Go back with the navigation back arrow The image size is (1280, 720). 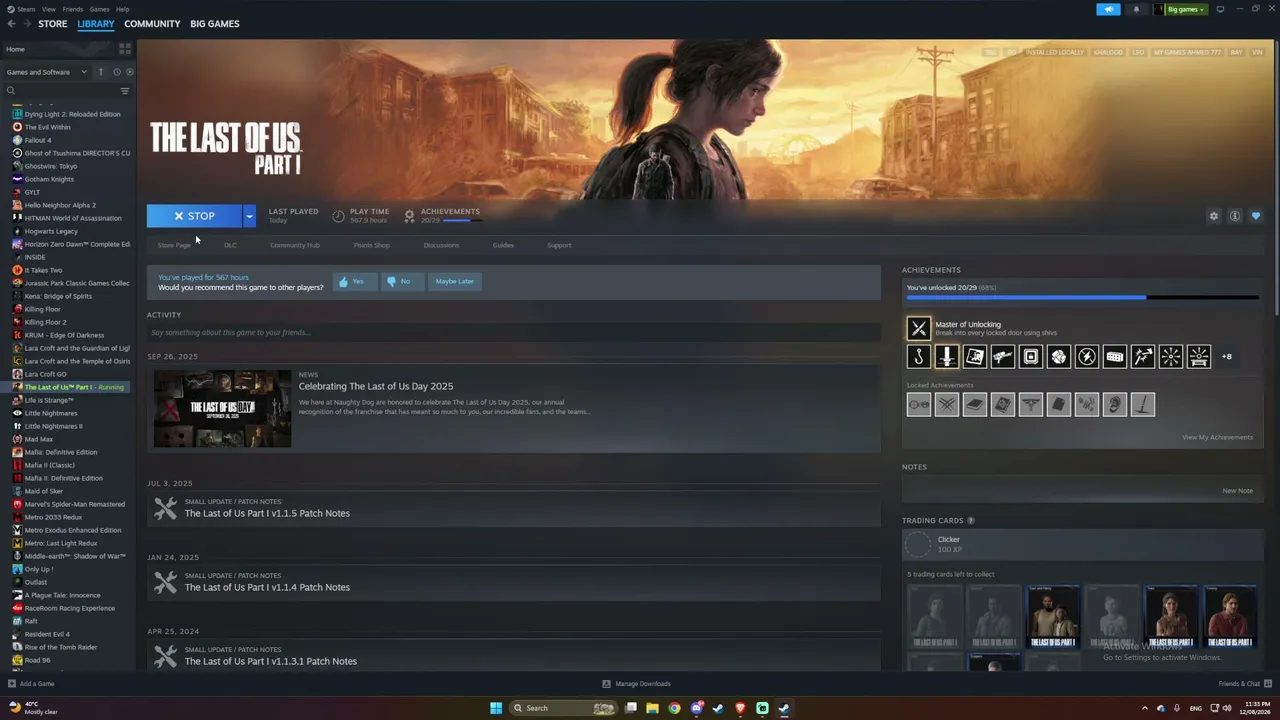click(x=12, y=24)
